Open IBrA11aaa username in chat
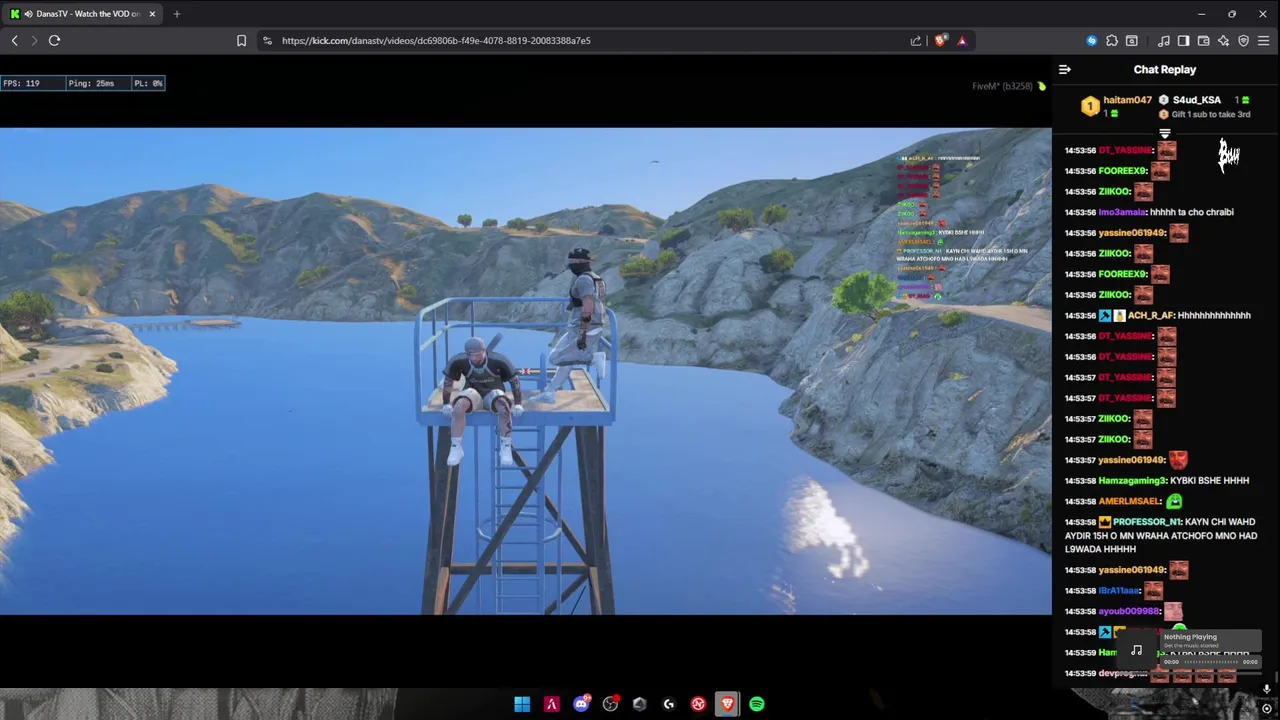 [x=1119, y=591]
